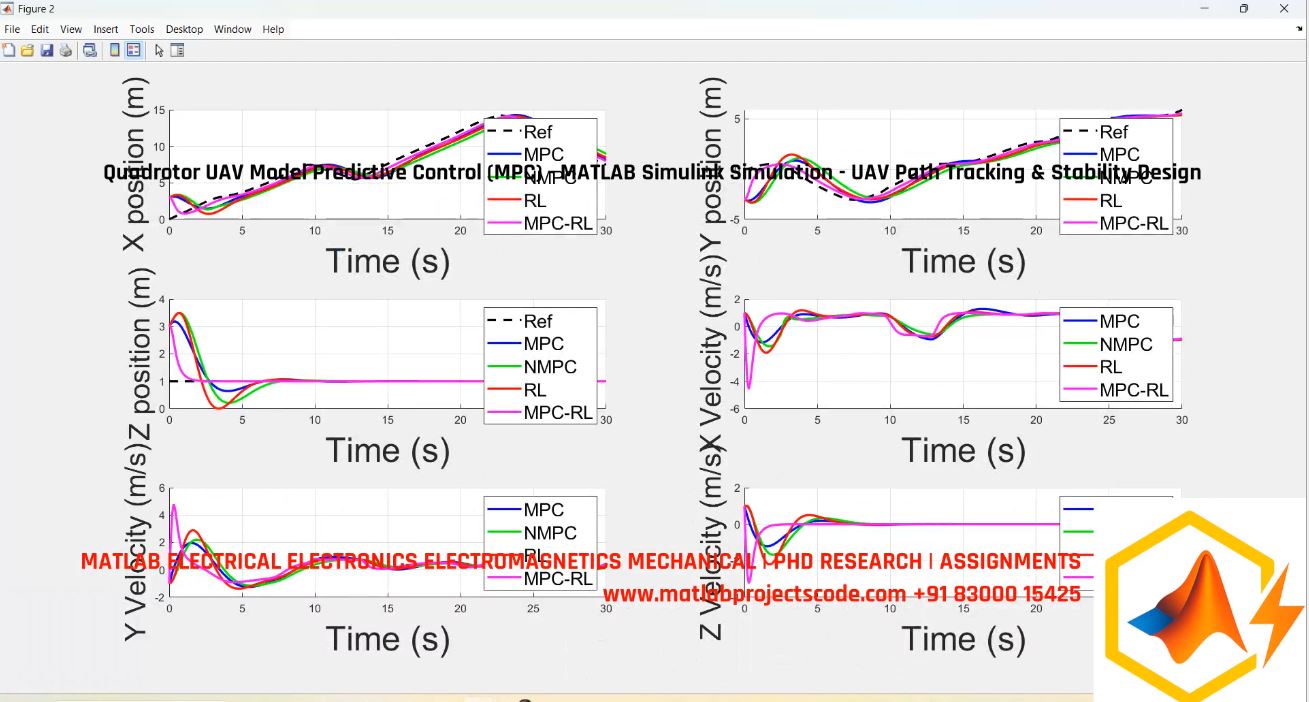The image size is (1309, 702).
Task: Activate the Edit Plot arrow tool
Action: (159, 50)
